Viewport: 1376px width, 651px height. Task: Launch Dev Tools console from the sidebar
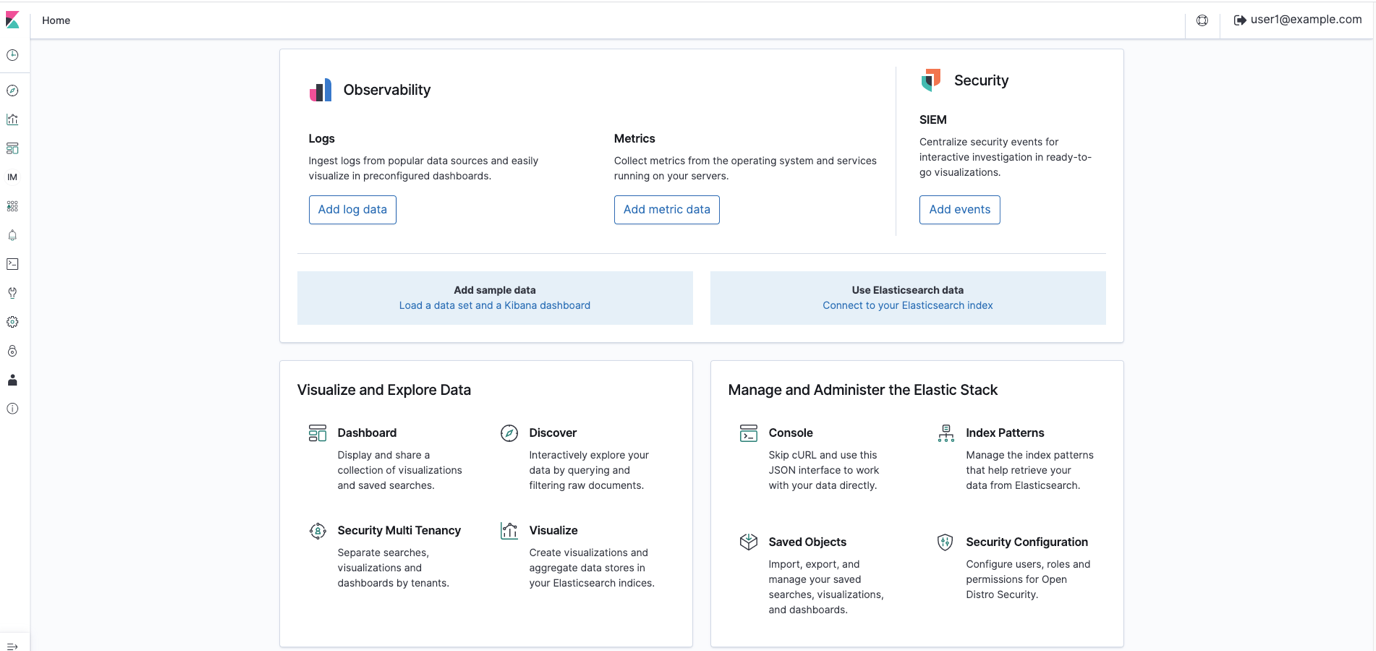[x=13, y=264]
